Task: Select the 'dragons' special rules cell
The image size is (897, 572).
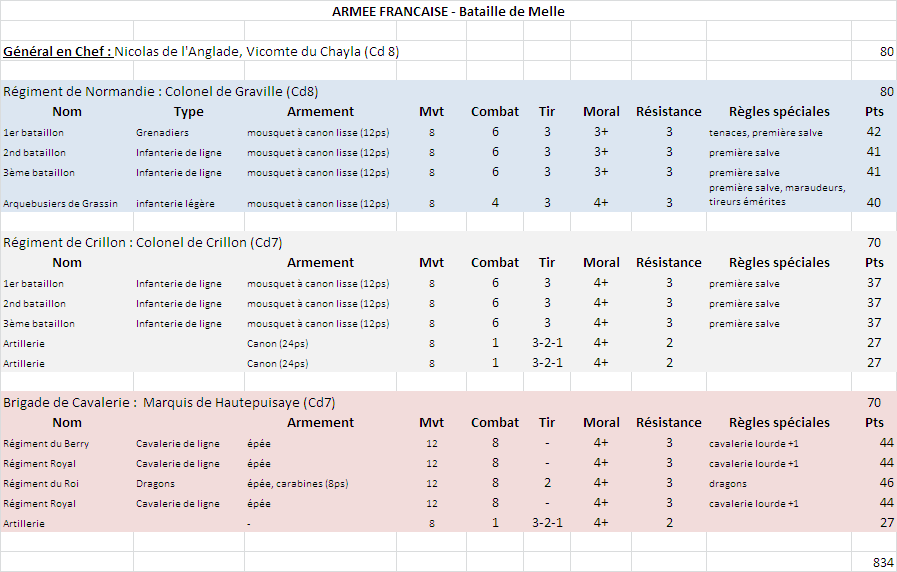Action: click(728, 484)
